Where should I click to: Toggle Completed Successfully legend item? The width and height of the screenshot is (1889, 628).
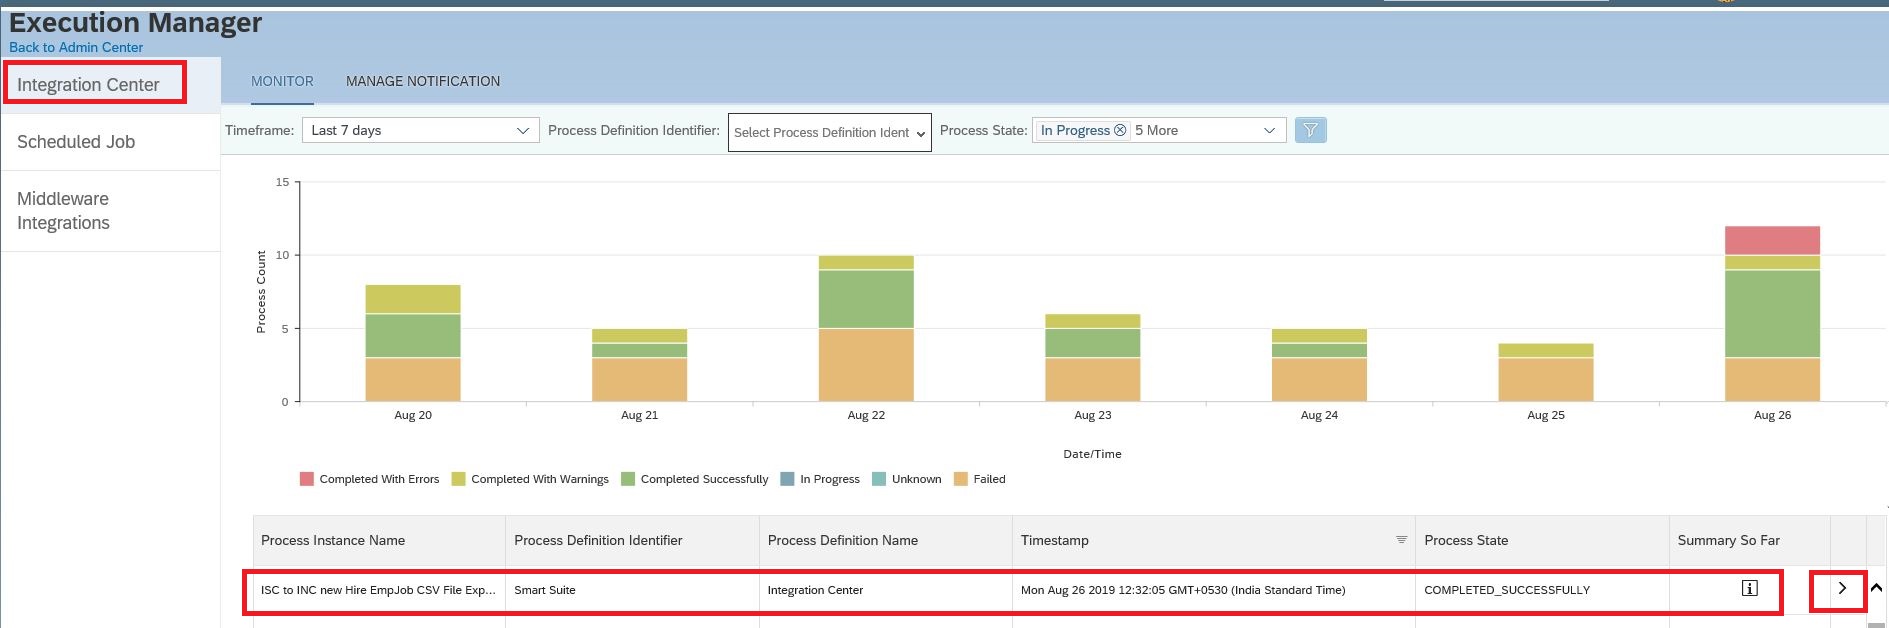[695, 479]
